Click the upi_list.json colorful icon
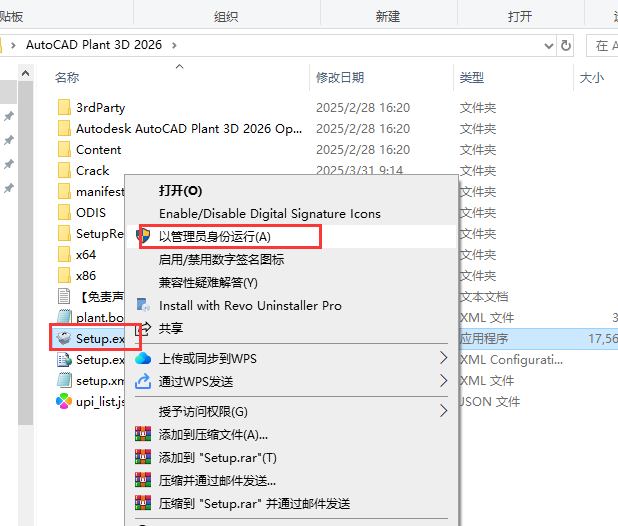This screenshot has width=618, height=526. pos(64,401)
